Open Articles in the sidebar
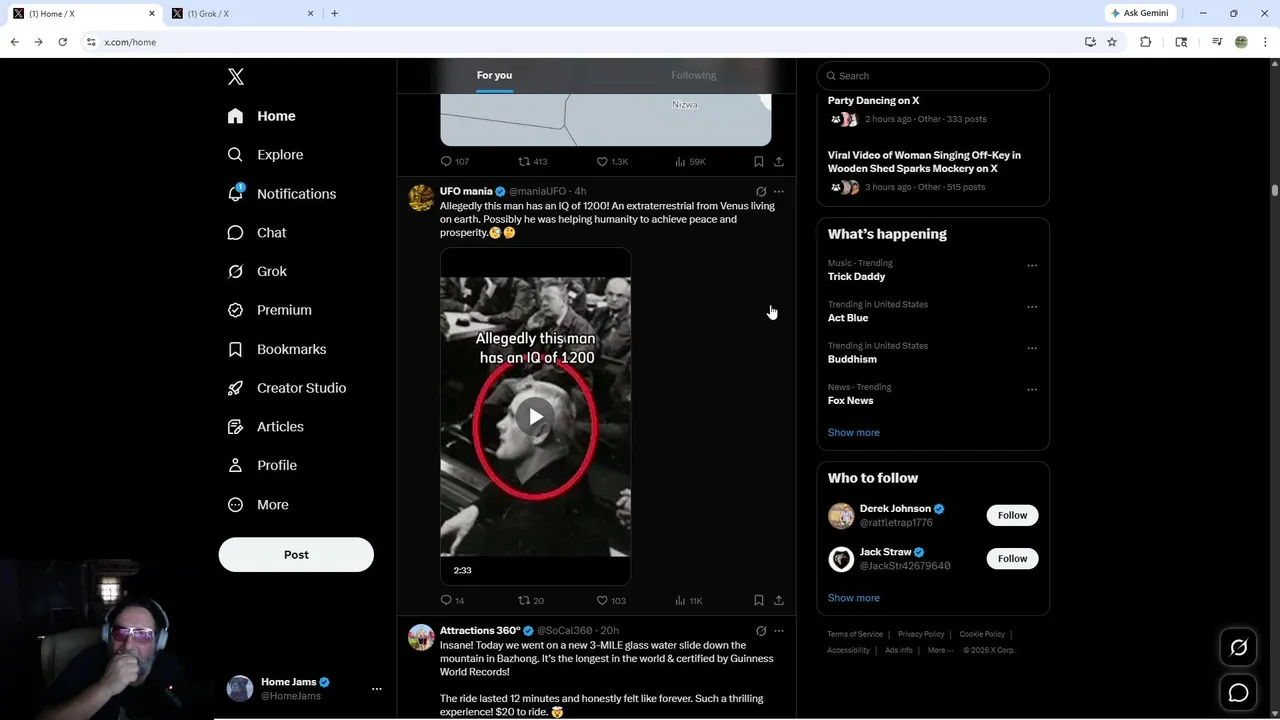 coord(265,426)
